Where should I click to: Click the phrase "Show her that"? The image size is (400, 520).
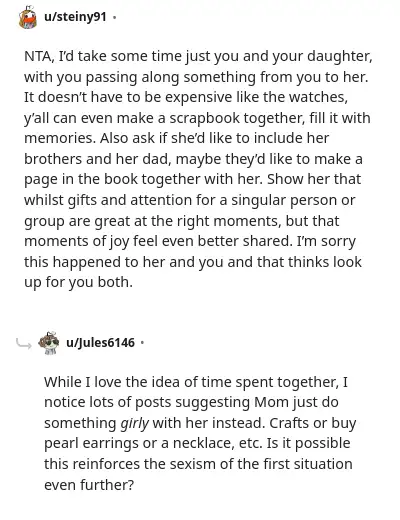click(x=314, y=179)
